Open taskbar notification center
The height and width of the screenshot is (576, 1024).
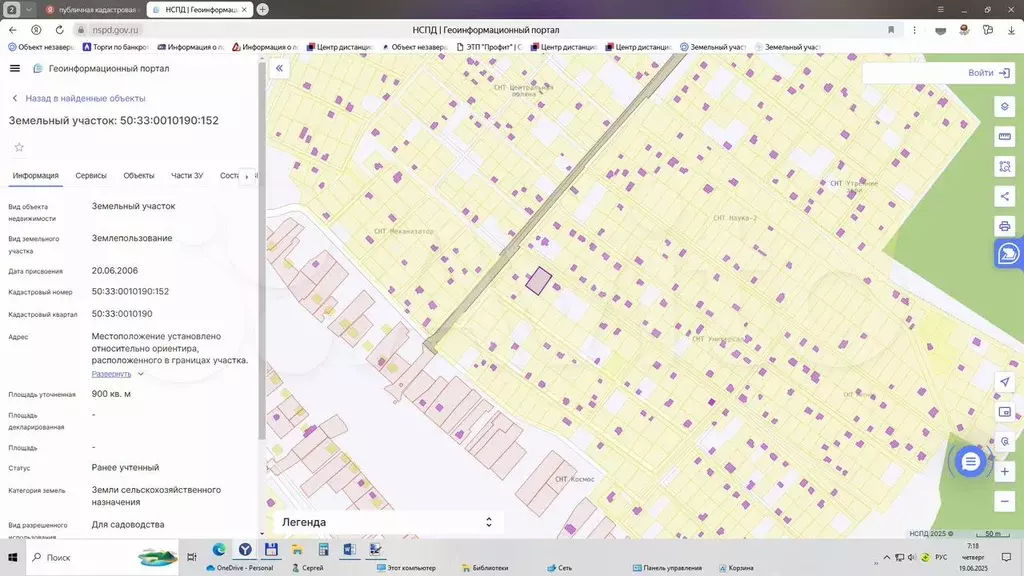(1006, 557)
